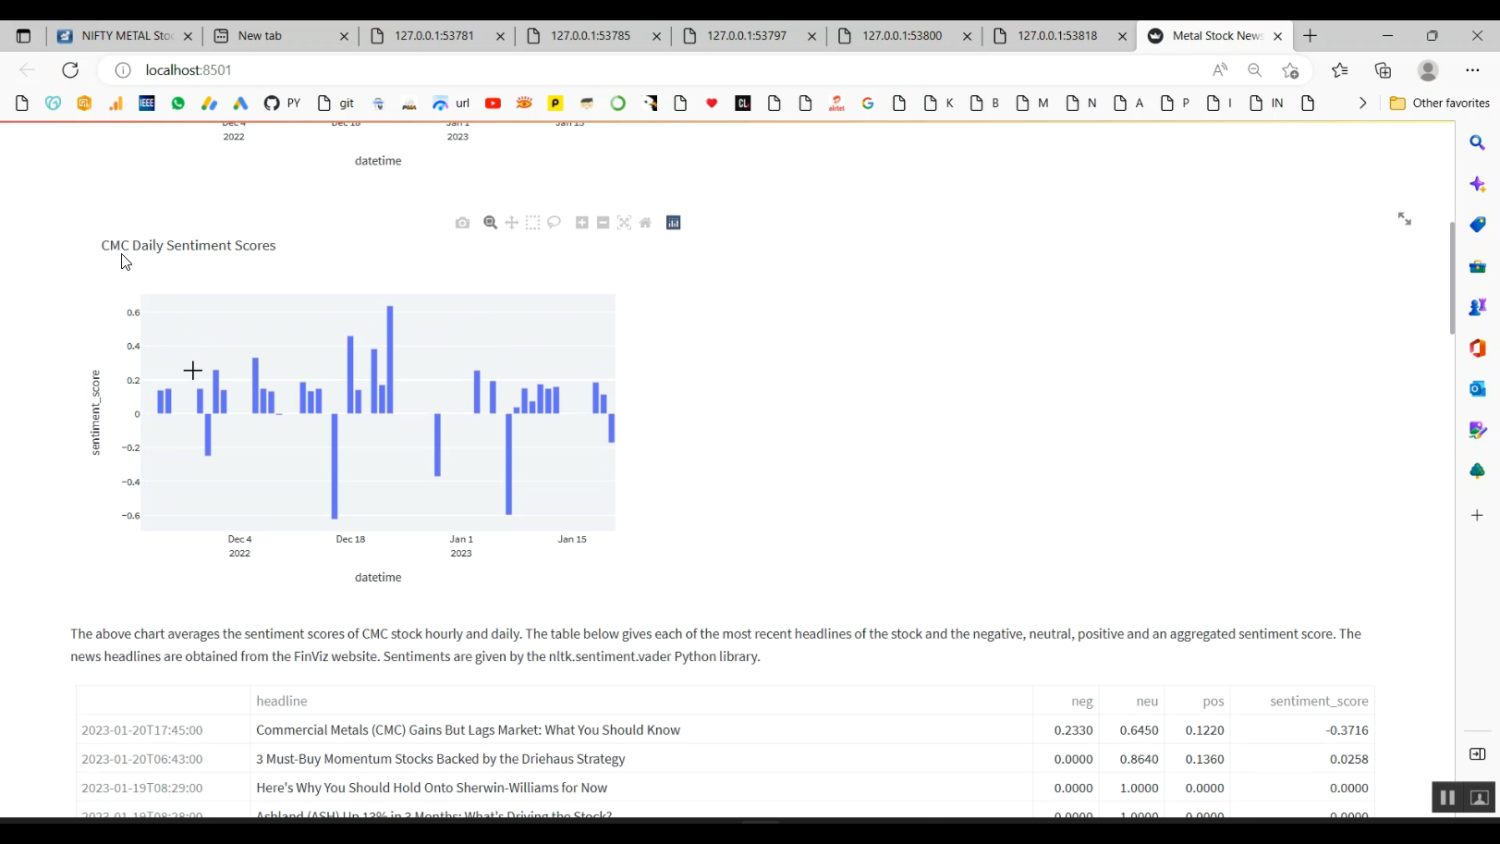Image resolution: width=1500 pixels, height=844 pixels.
Task: Sort table by the neu column
Action: (1132, 701)
